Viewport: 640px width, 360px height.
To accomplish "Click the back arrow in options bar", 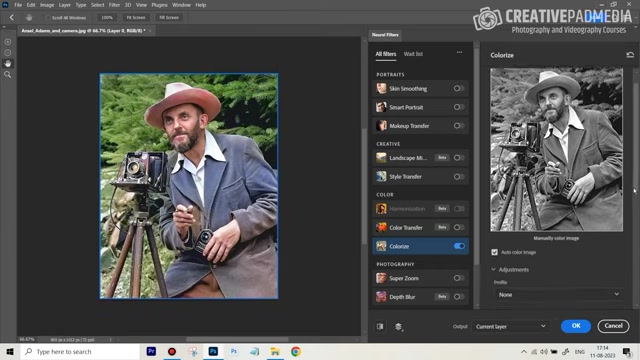I will pos(11,18).
